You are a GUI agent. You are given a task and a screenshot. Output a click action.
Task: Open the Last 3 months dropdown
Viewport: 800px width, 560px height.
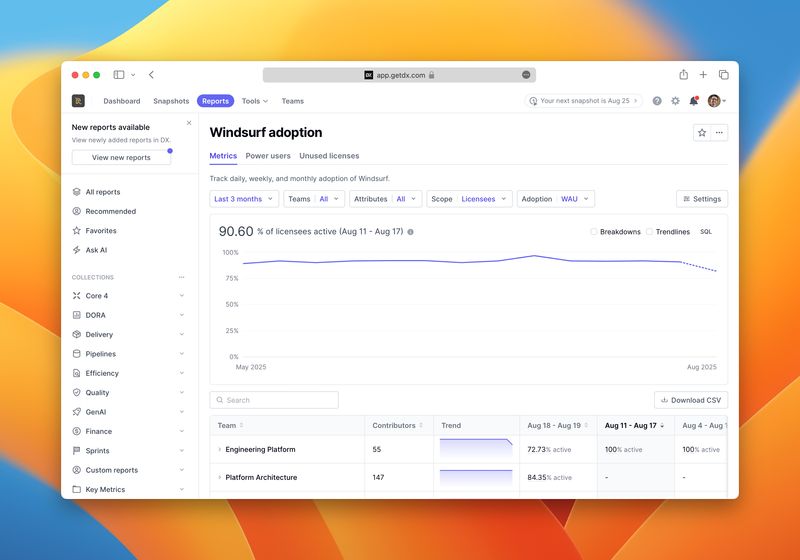click(x=244, y=199)
